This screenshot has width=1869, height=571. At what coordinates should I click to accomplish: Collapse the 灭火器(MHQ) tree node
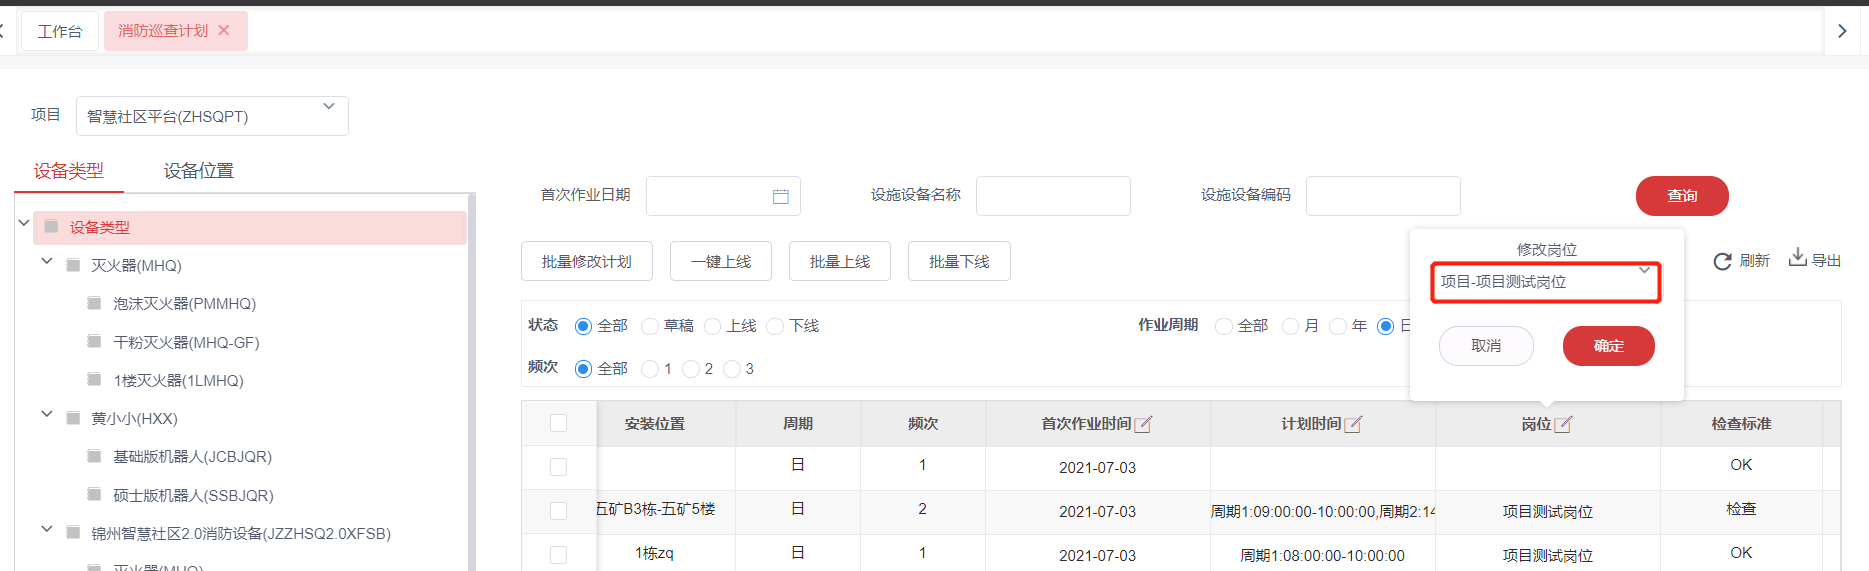[47, 262]
